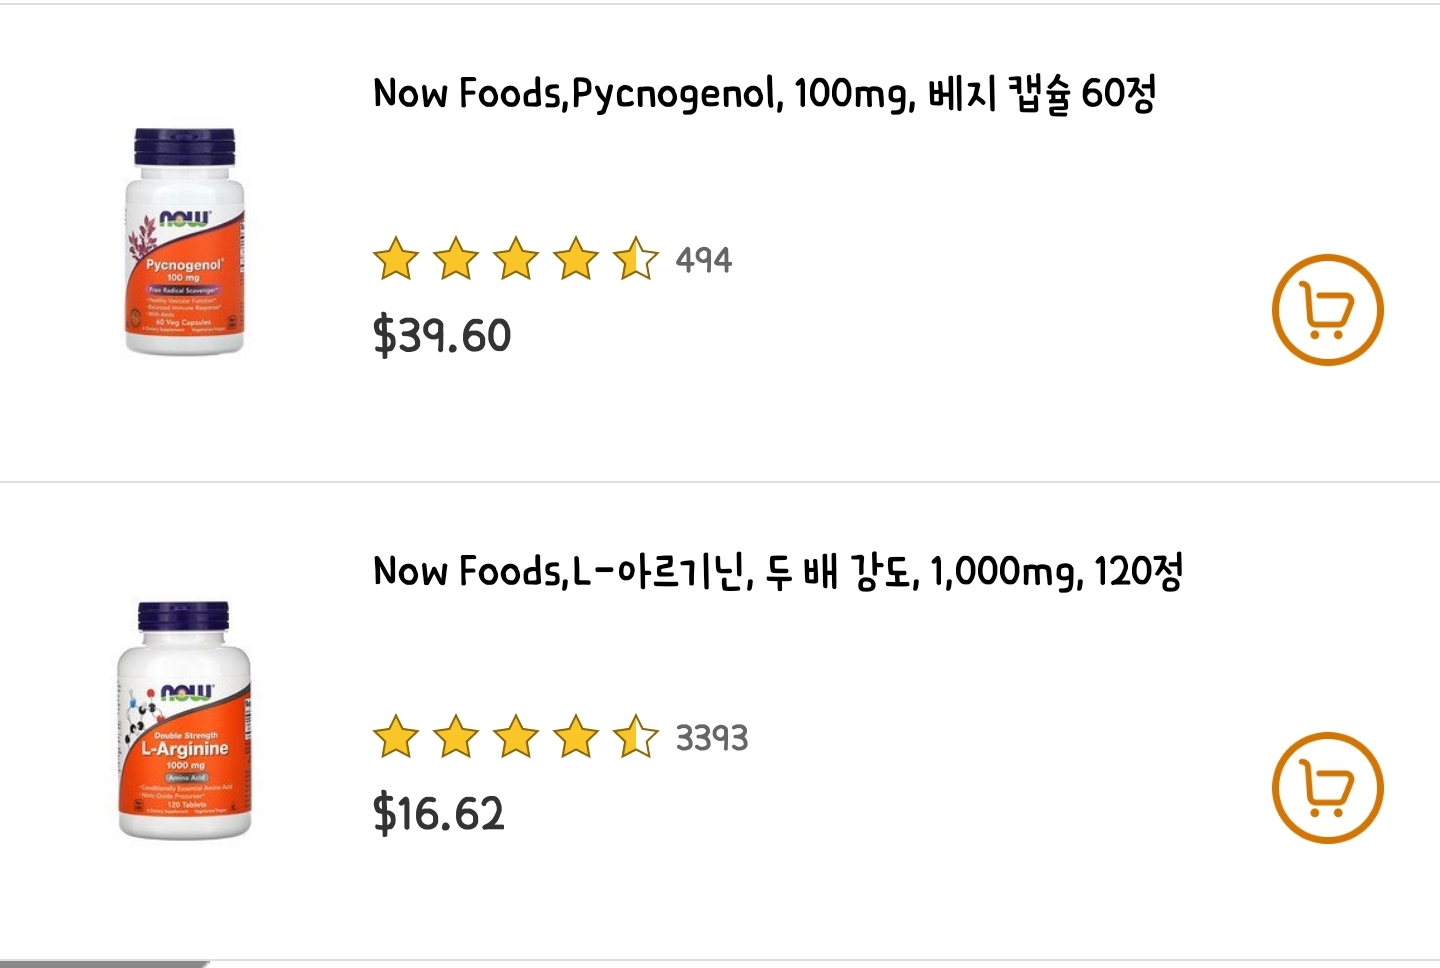Open Now Foods L-아르기닌 120정 product title
Viewport: 1440px width, 968px height.
click(777, 572)
